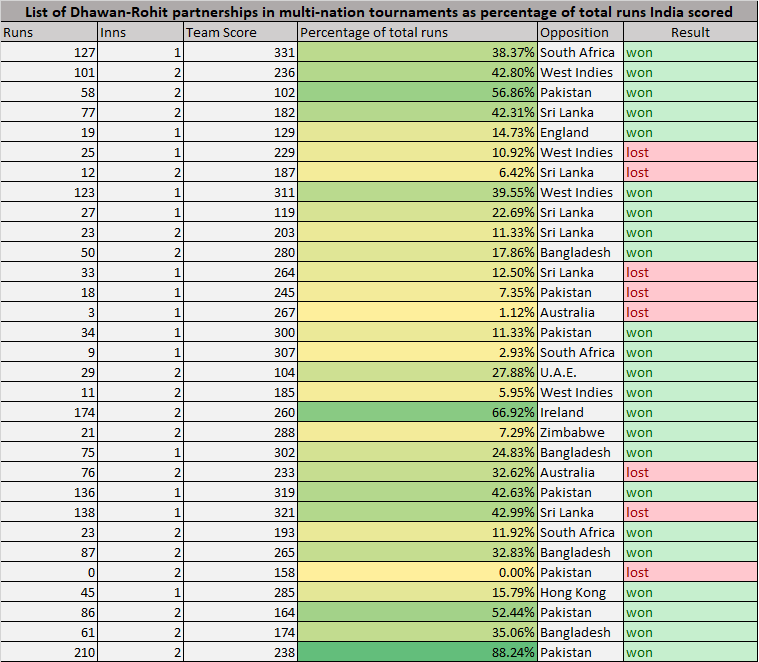The width and height of the screenshot is (759, 662).
Task: Select the percentage cell 32.83%
Action: [x=417, y=552]
